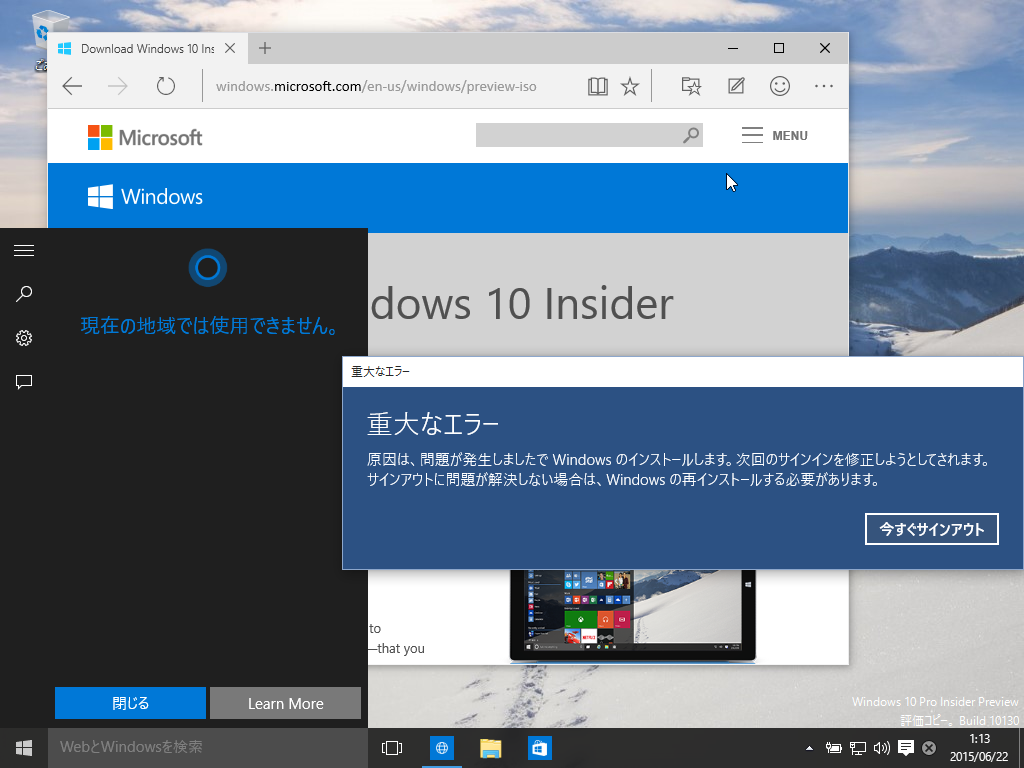
Task: Open File Explorer from taskbar
Action: [x=490, y=748]
